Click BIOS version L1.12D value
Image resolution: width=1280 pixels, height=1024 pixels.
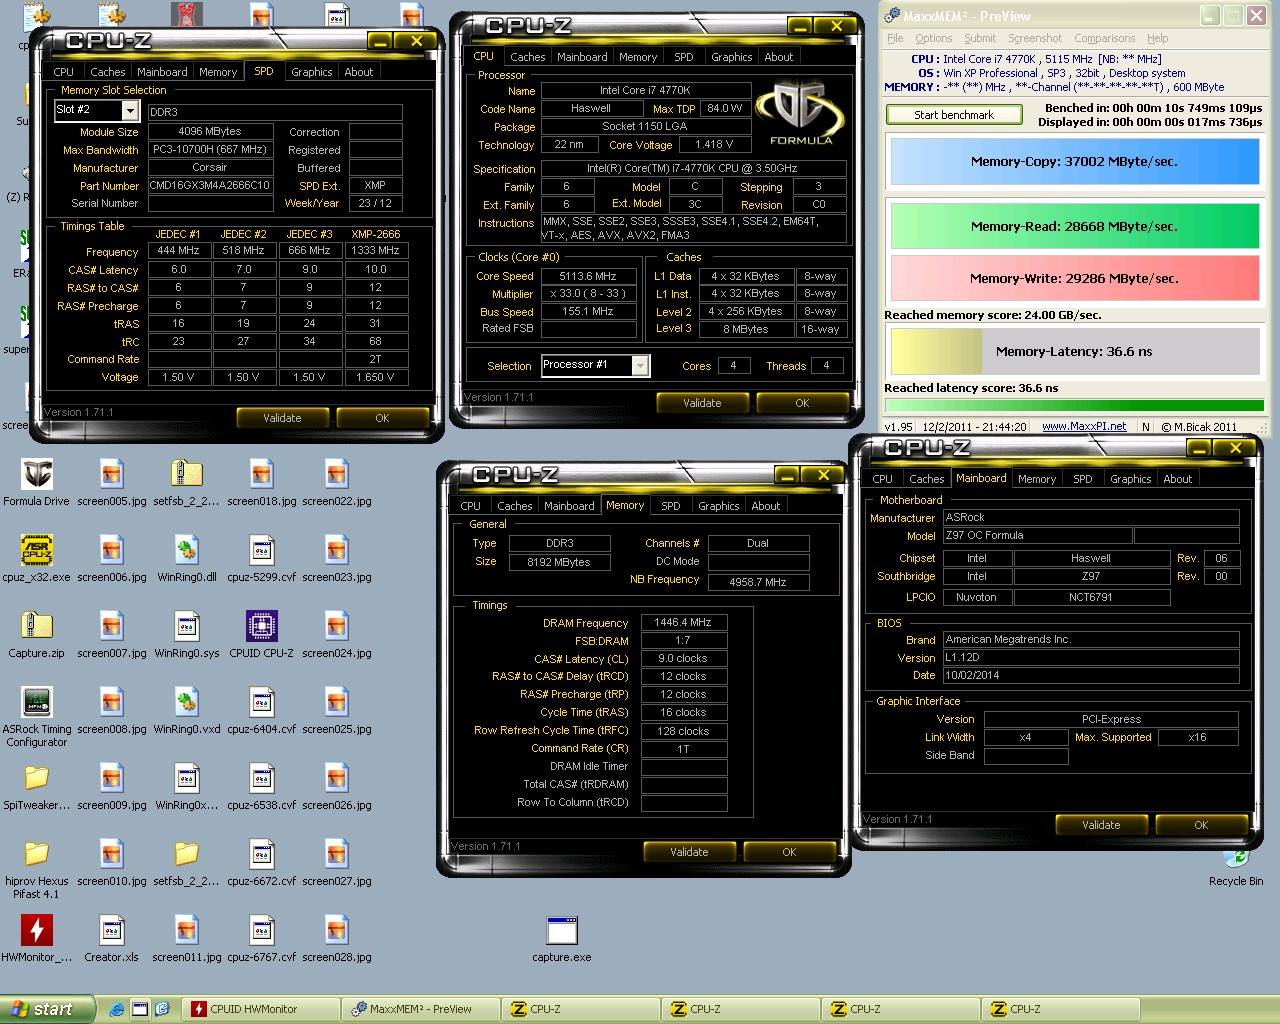click(x=1090, y=658)
